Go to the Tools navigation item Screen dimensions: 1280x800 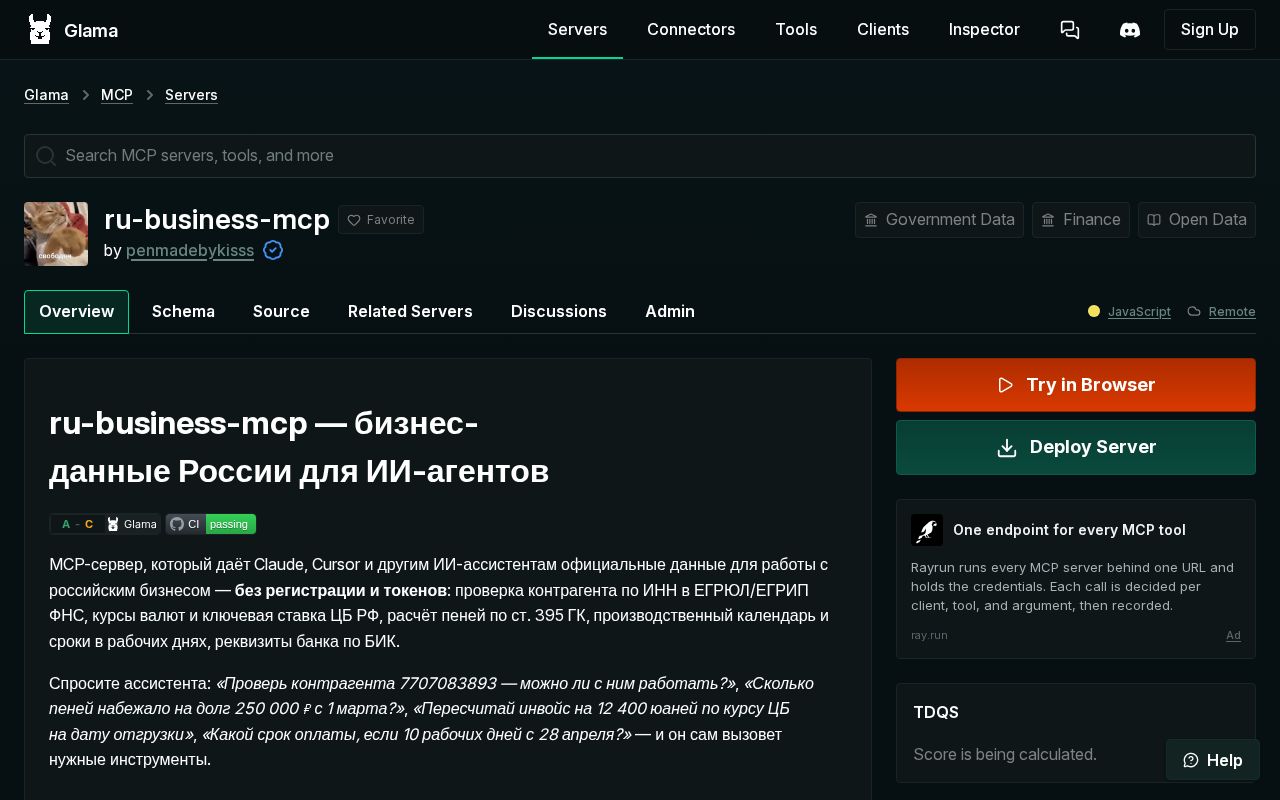796,30
